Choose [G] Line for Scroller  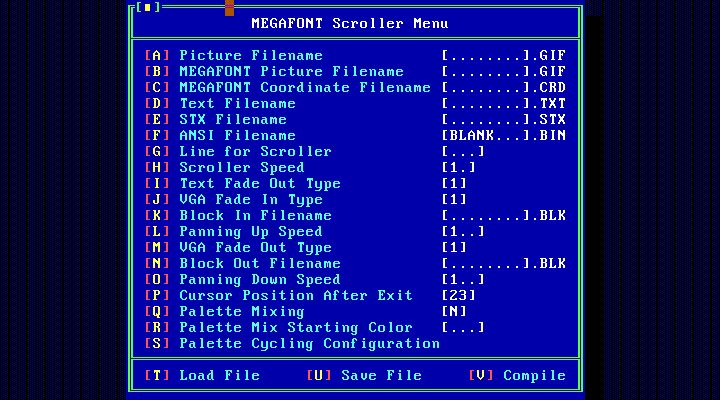pyautogui.click(x=238, y=152)
